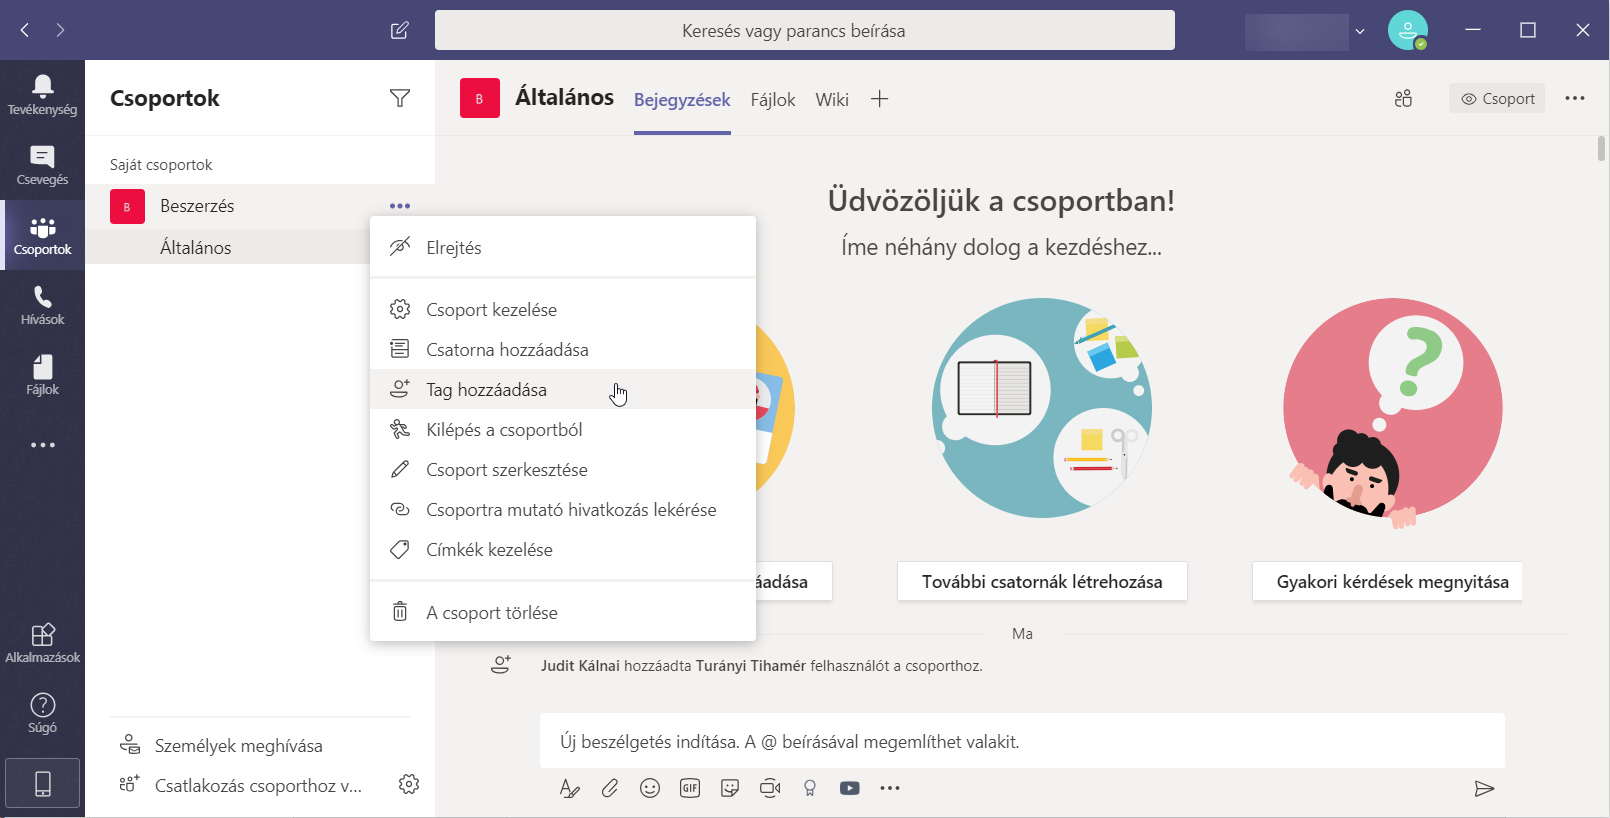Click the GIF icon in compose toolbar
1610x818 pixels.
coord(690,788)
